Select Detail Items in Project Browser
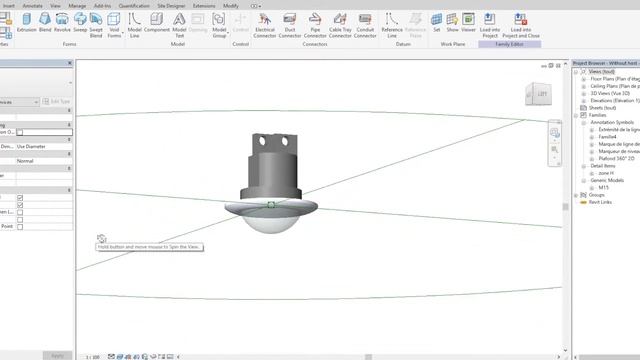640x360 pixels. pos(602,166)
